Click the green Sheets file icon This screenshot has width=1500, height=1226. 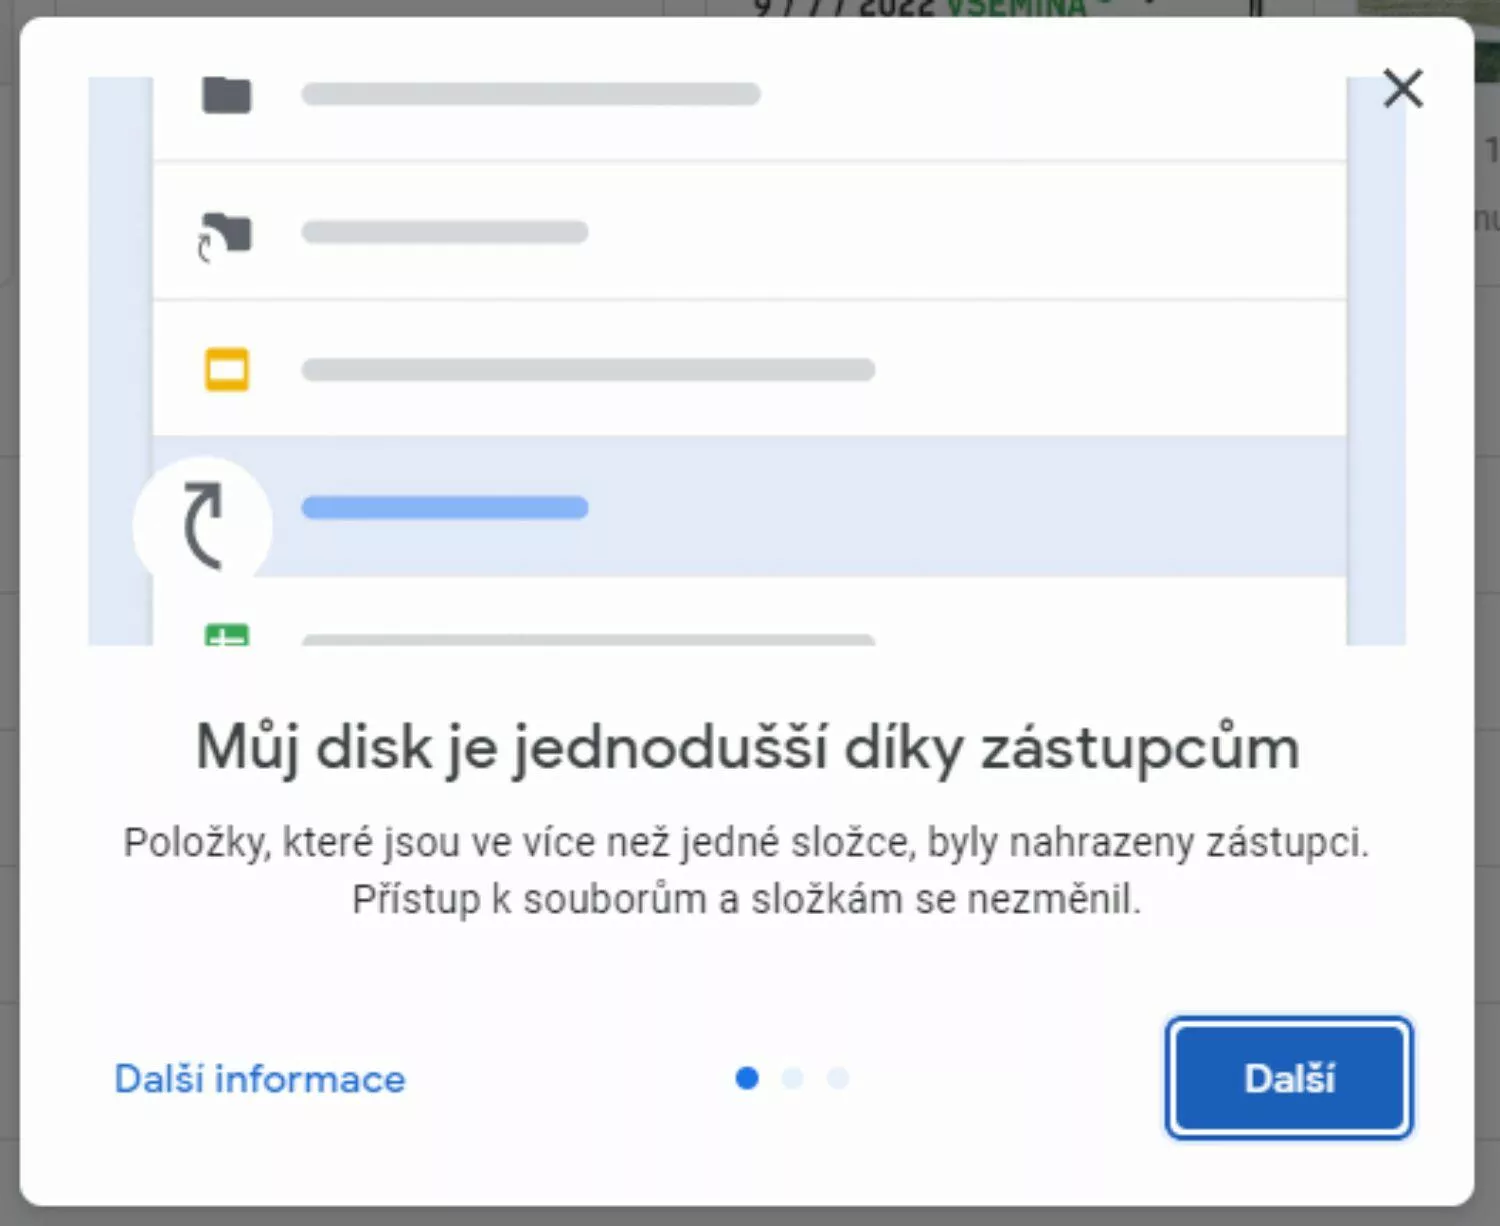(x=227, y=635)
